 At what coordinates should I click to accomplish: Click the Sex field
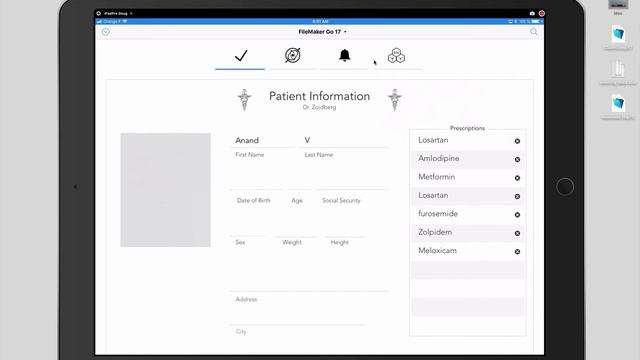(x=247, y=229)
